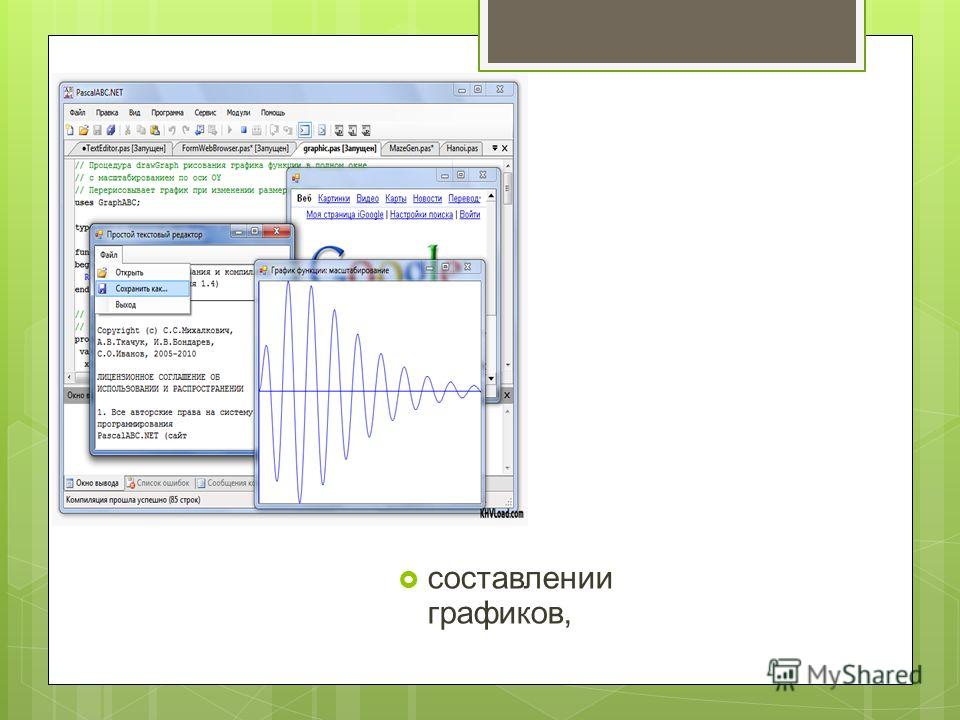The image size is (960, 720).
Task: Click the output panel scrollbar down arrow
Action: click(x=508, y=468)
